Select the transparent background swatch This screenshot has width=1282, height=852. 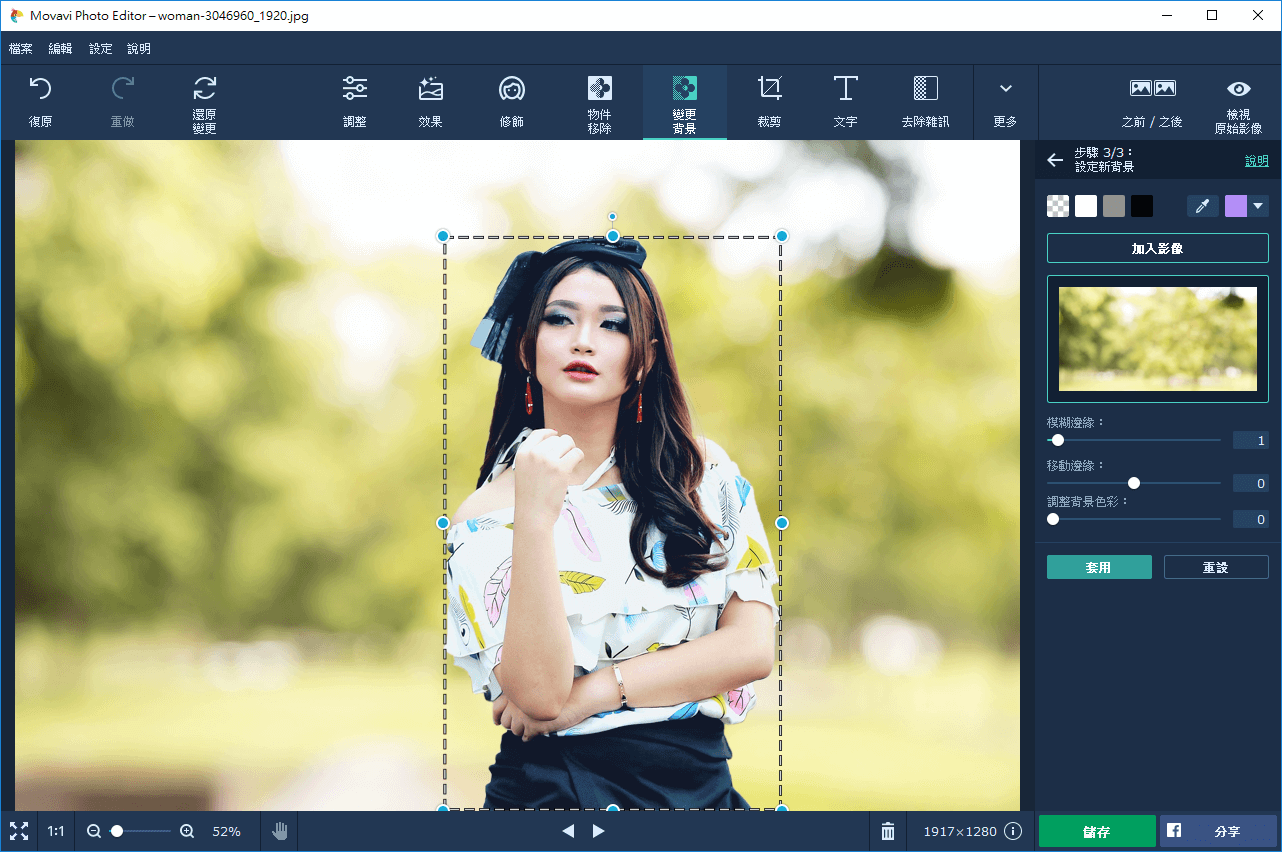point(1058,206)
